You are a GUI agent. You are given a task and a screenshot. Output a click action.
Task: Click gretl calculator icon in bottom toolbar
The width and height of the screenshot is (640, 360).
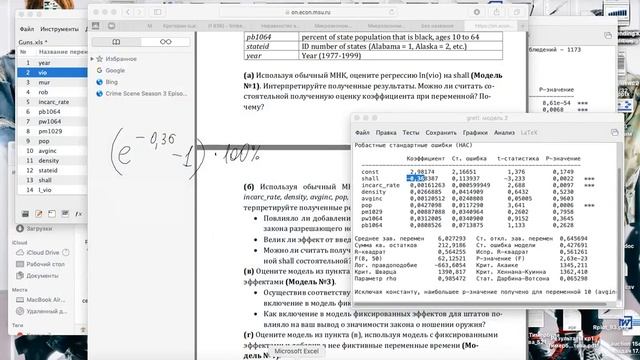coord(25,213)
